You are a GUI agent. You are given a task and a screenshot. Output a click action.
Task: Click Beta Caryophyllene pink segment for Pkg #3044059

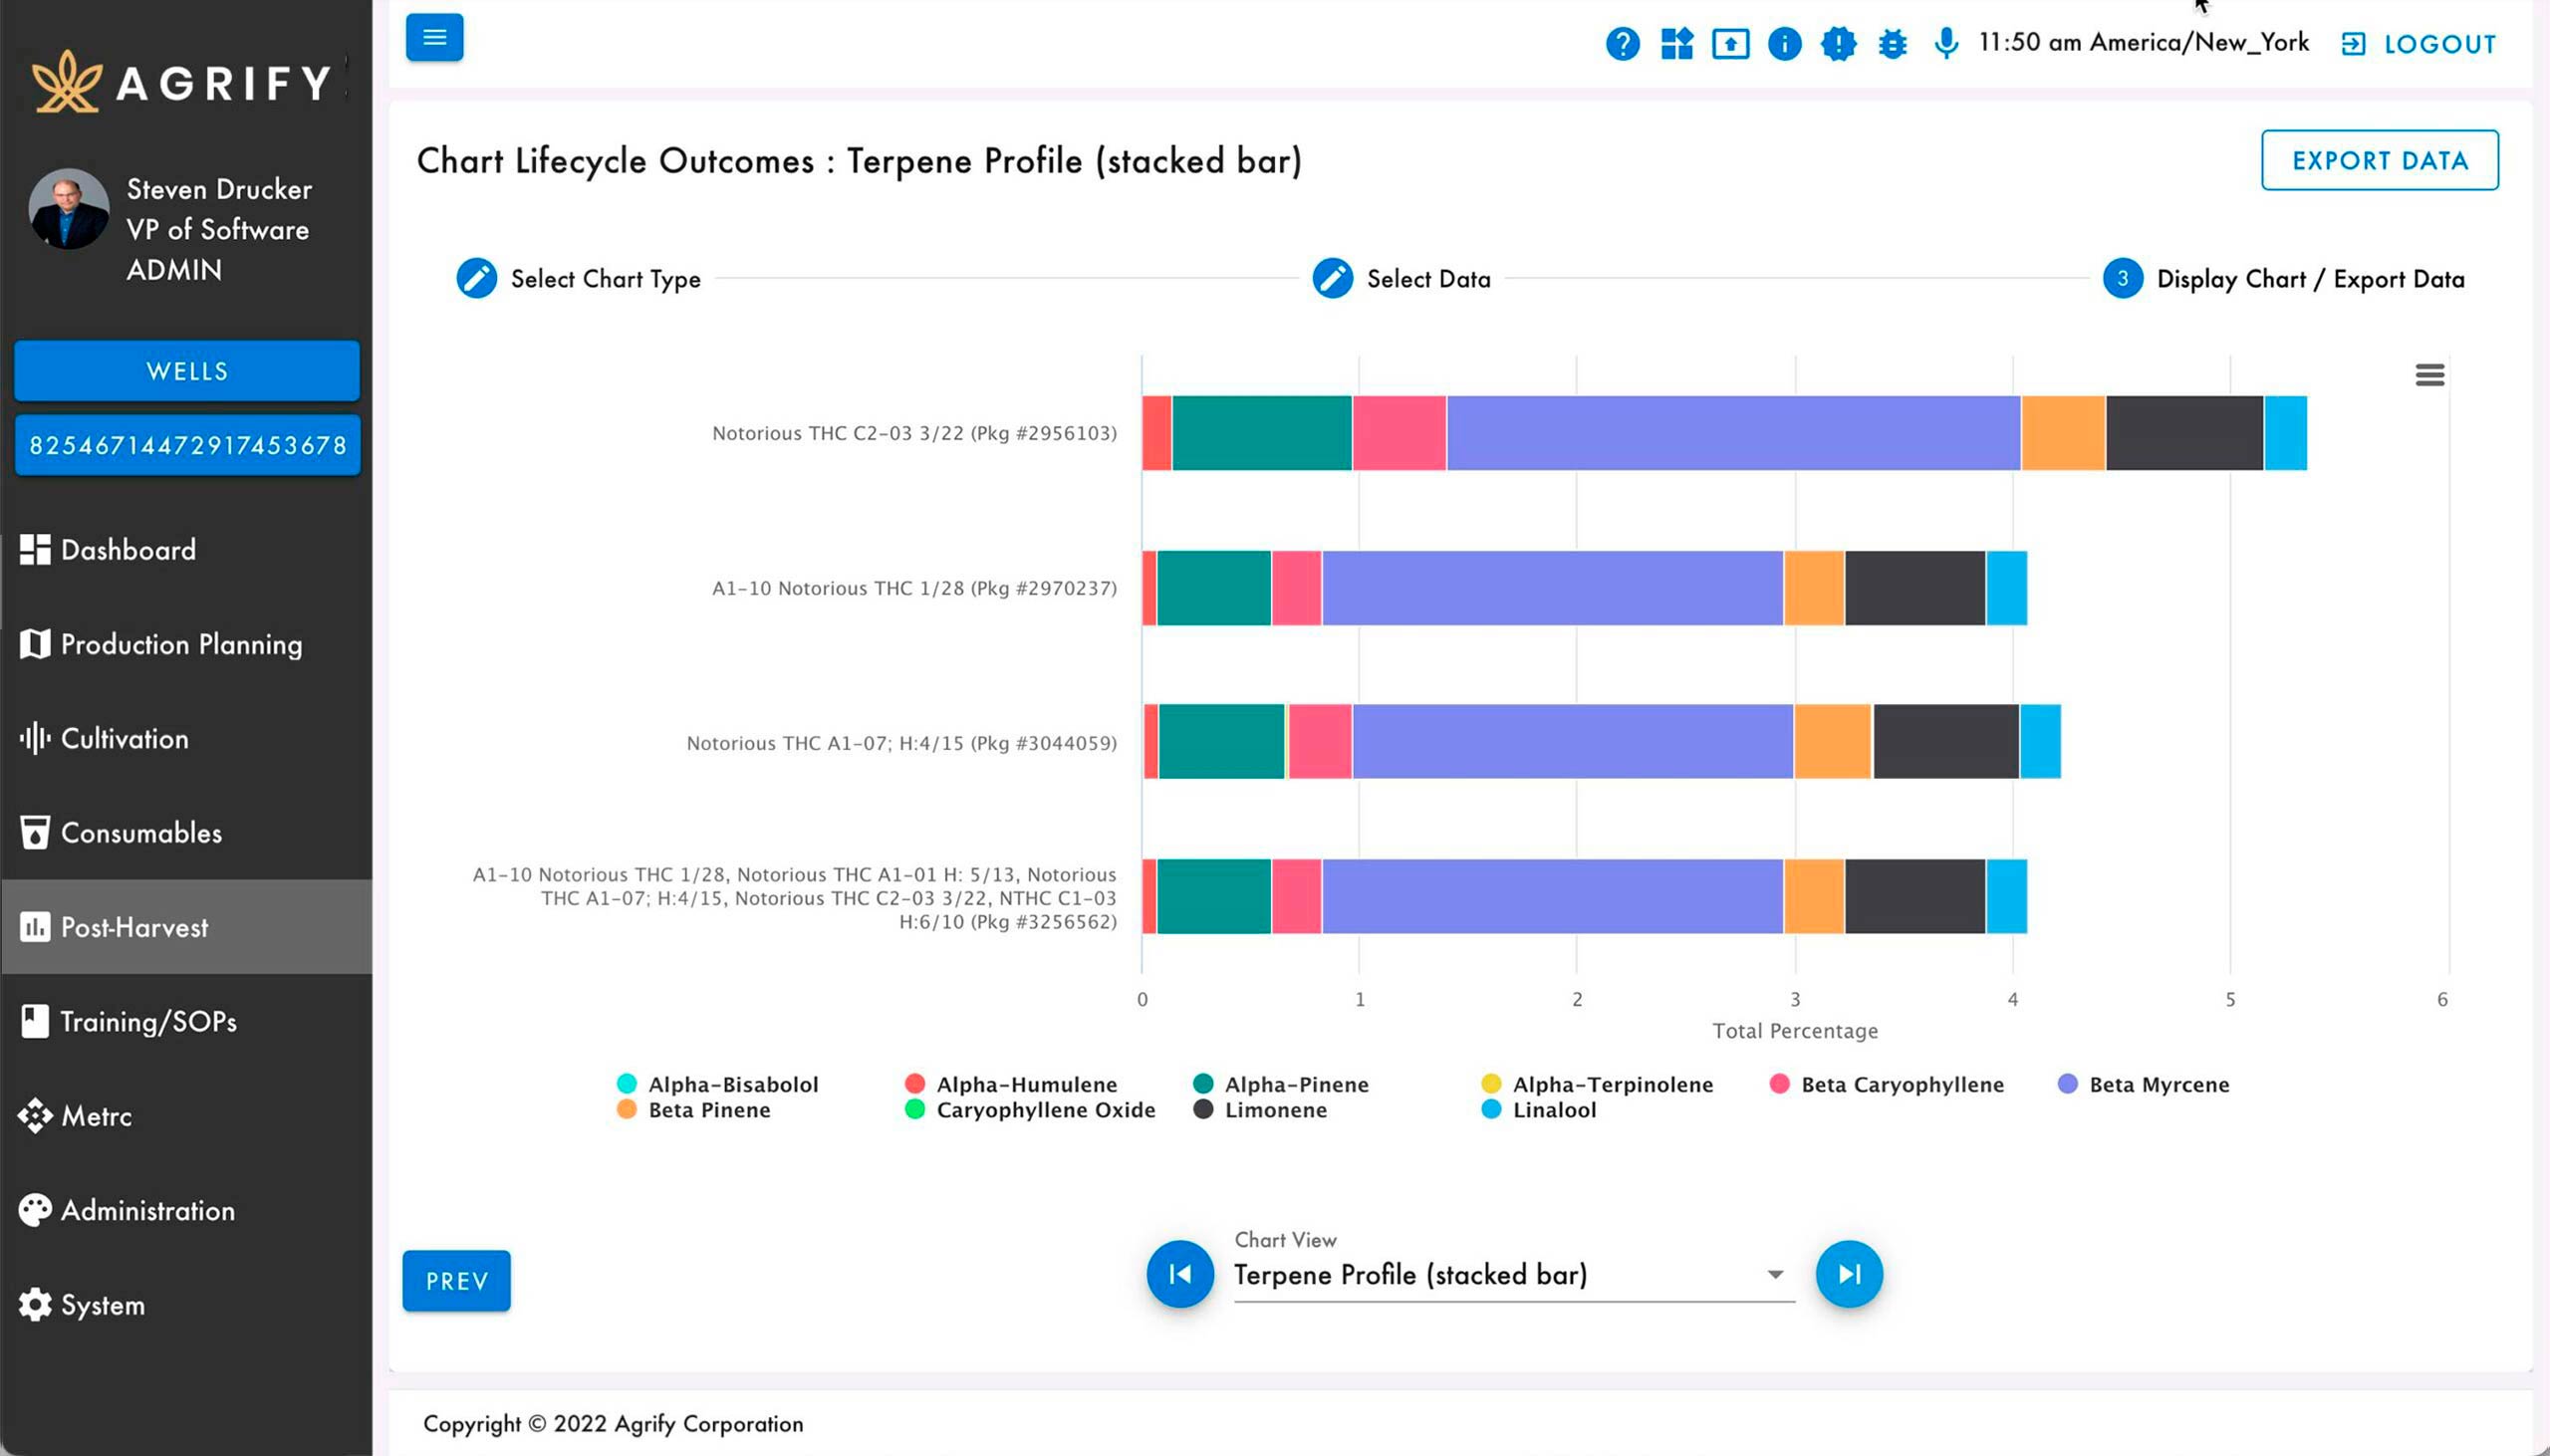click(x=1320, y=741)
